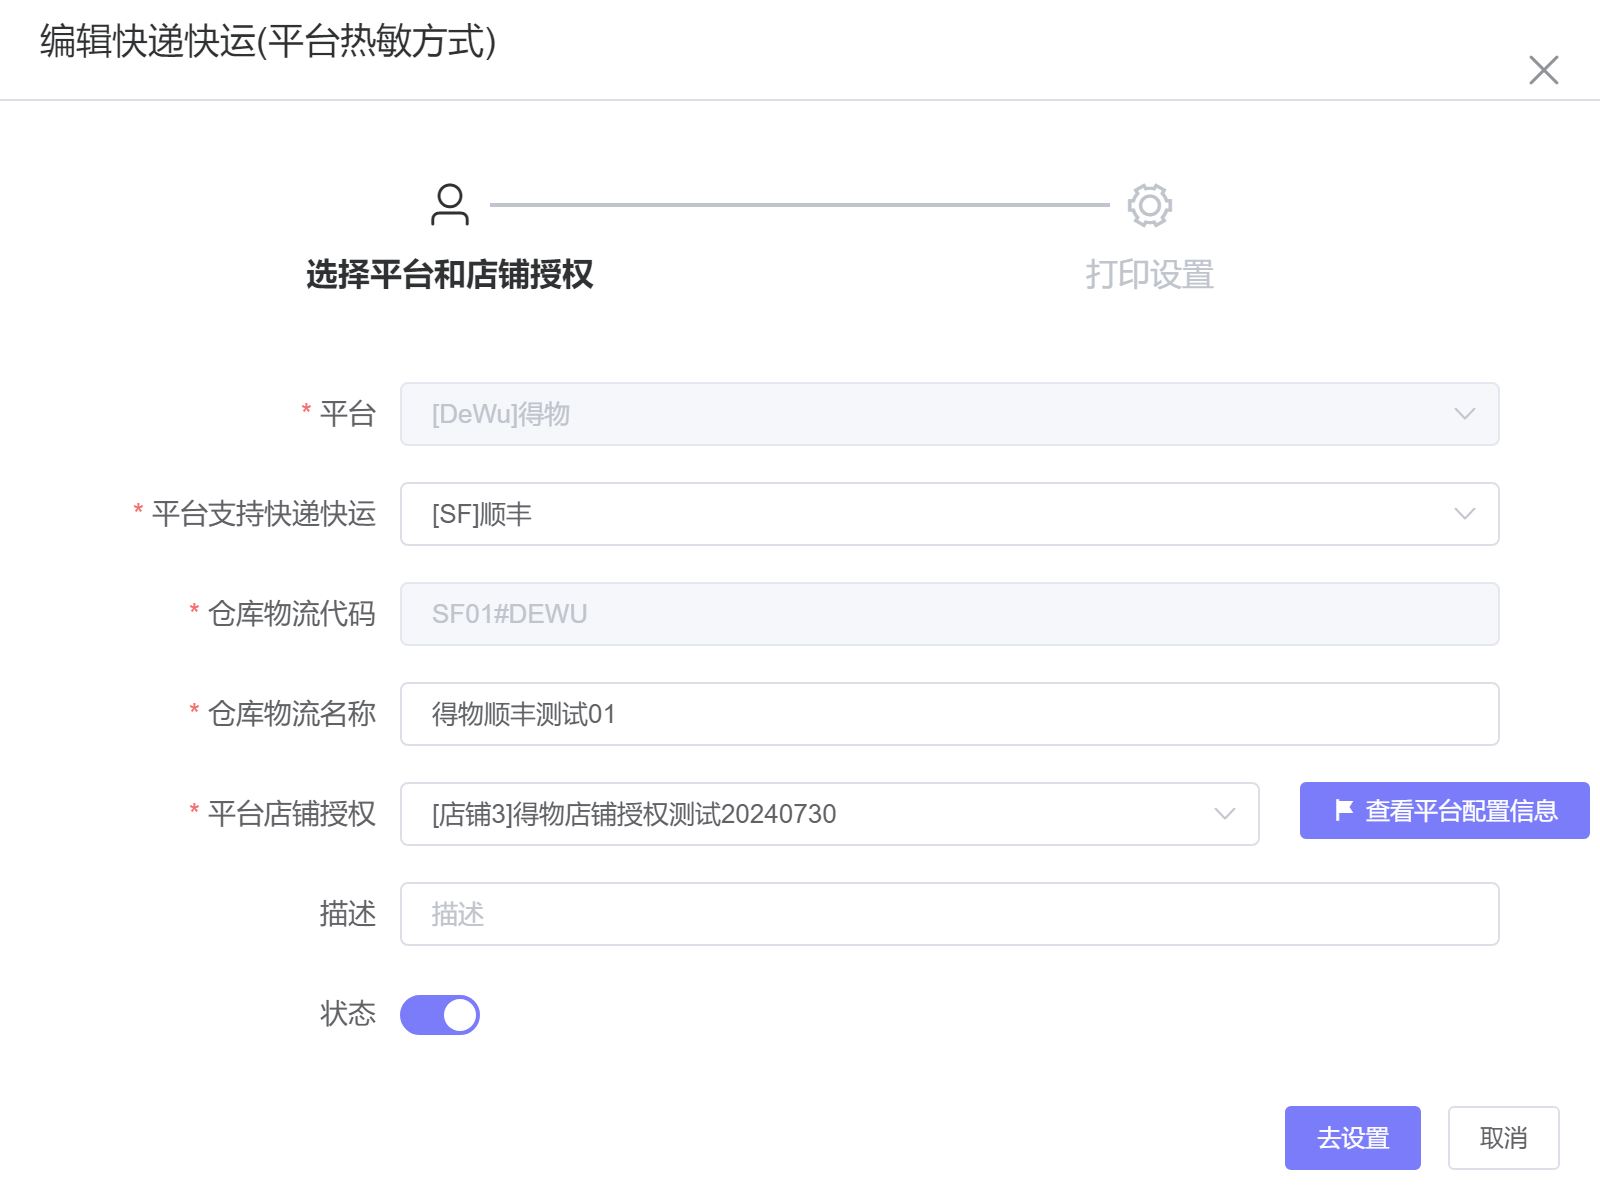Click the user icon for step one
The width and height of the screenshot is (1600, 1201).
click(449, 205)
